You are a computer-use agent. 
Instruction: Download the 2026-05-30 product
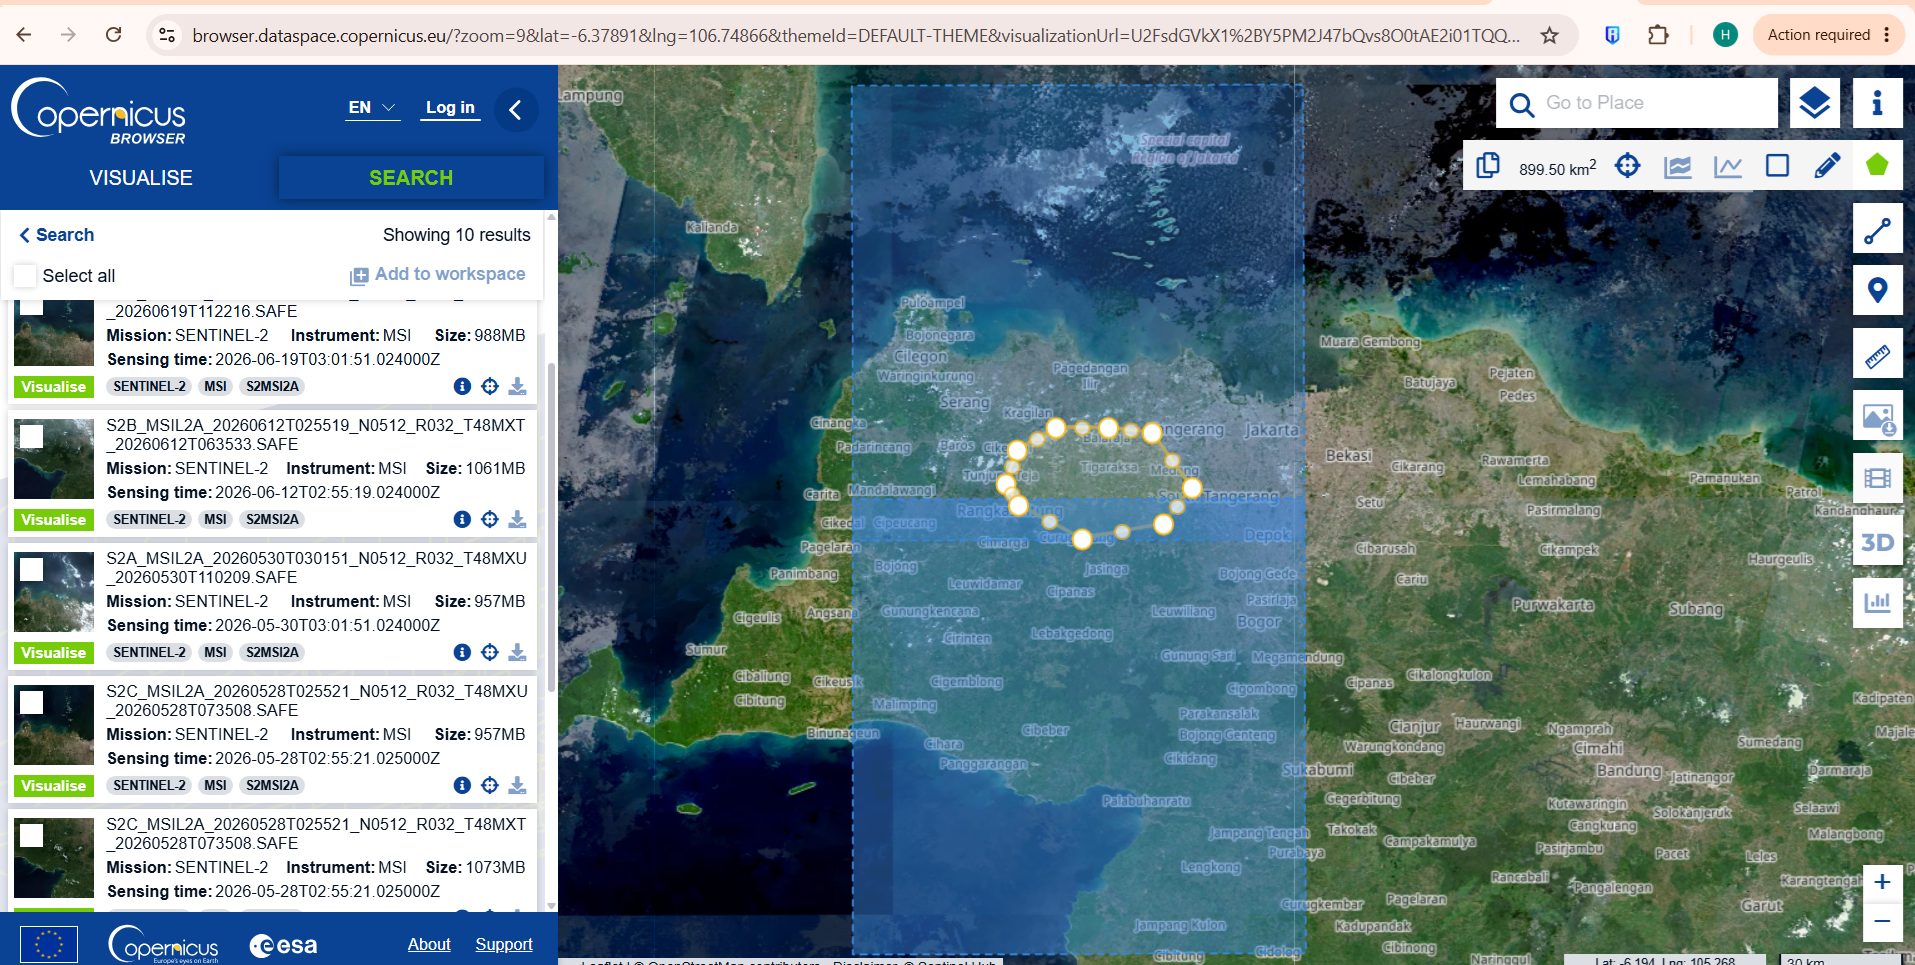point(517,652)
